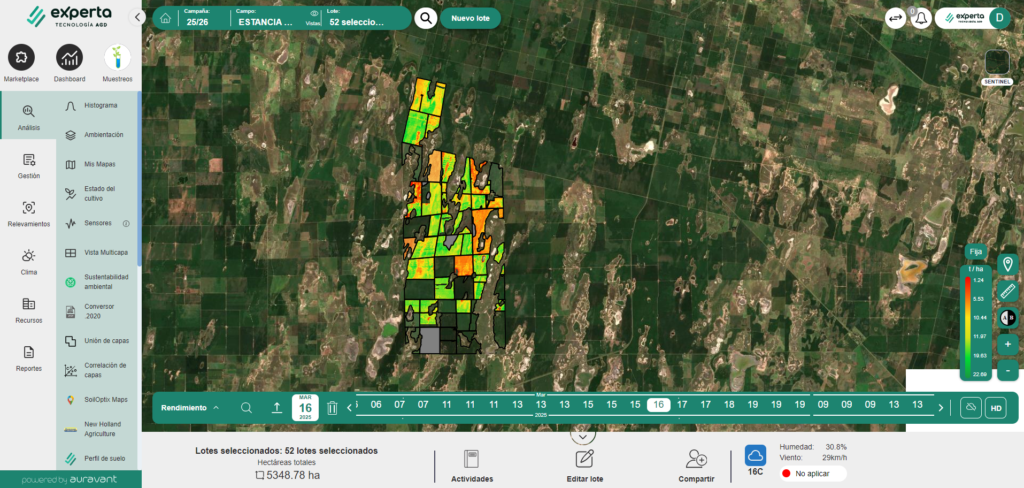The width and height of the screenshot is (1024, 488).
Task: Select the ruler measure tool
Action: pos(1008,291)
